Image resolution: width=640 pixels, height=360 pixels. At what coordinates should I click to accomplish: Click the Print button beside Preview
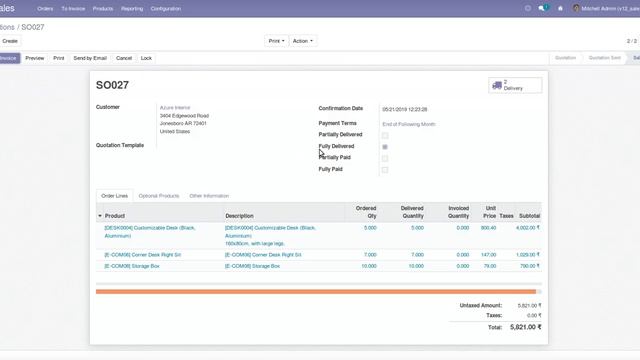[59, 58]
